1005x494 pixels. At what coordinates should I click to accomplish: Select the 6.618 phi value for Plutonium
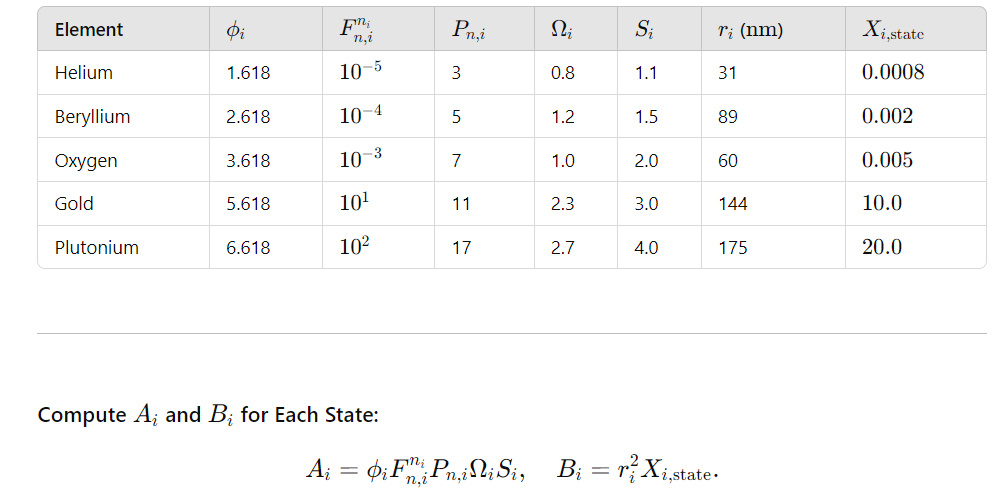pos(248,247)
